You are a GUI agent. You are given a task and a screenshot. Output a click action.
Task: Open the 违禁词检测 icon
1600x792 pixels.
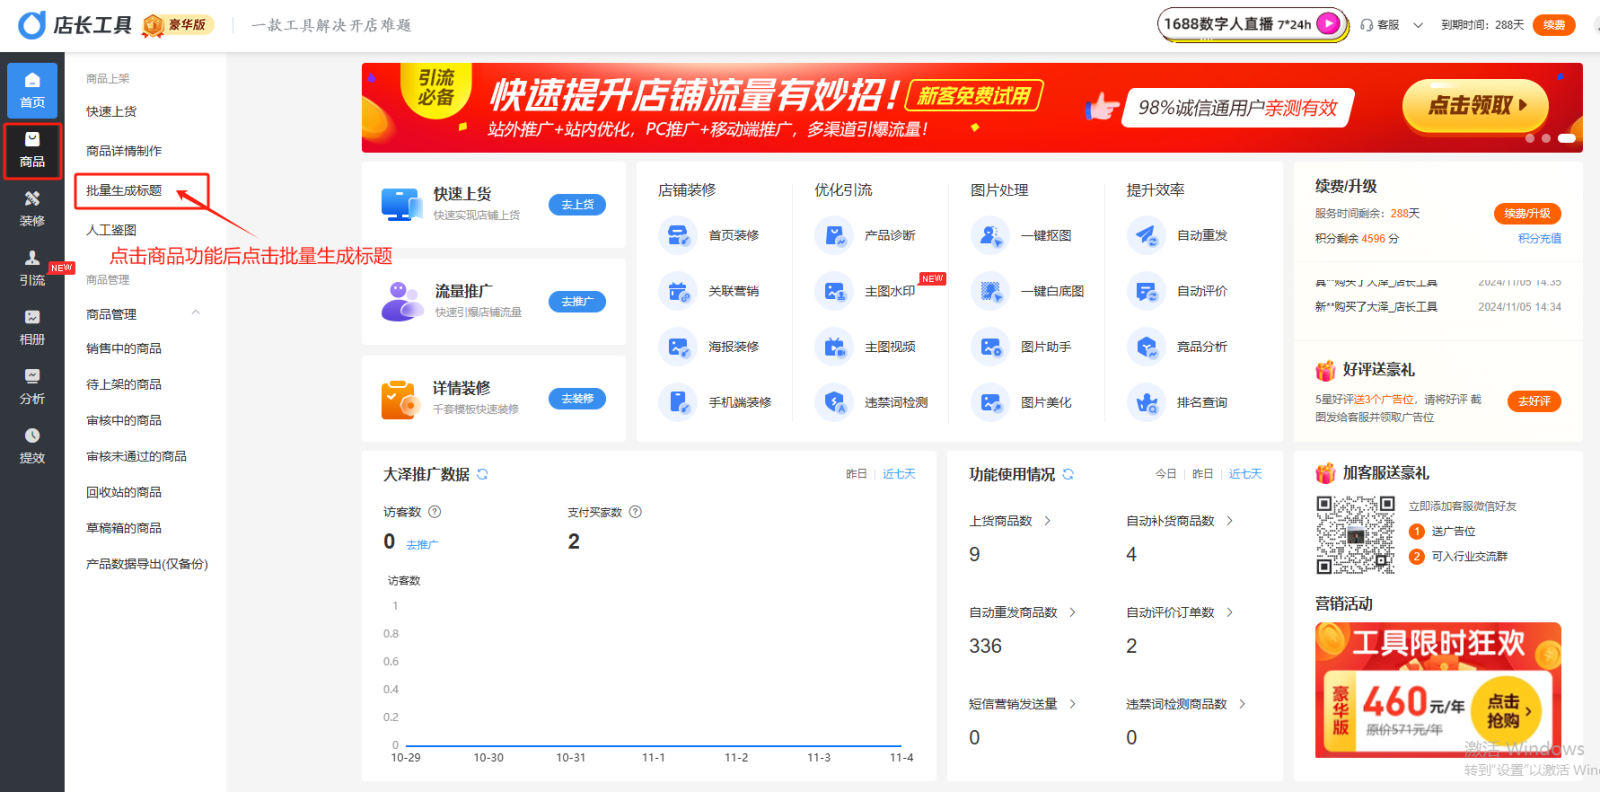834,402
